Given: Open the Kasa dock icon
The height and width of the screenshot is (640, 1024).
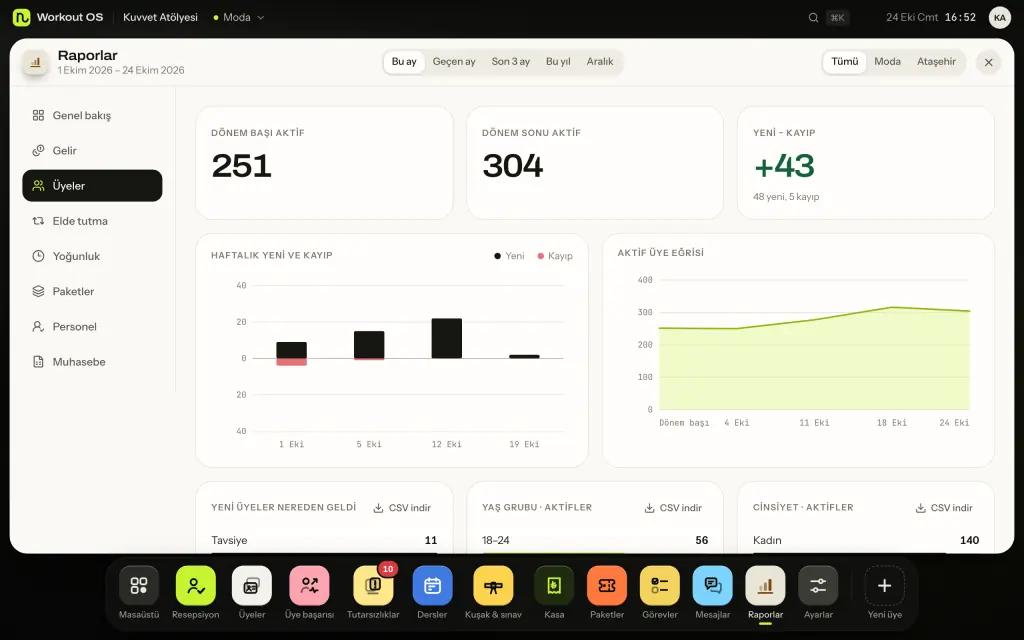Looking at the screenshot, I should click(554, 585).
